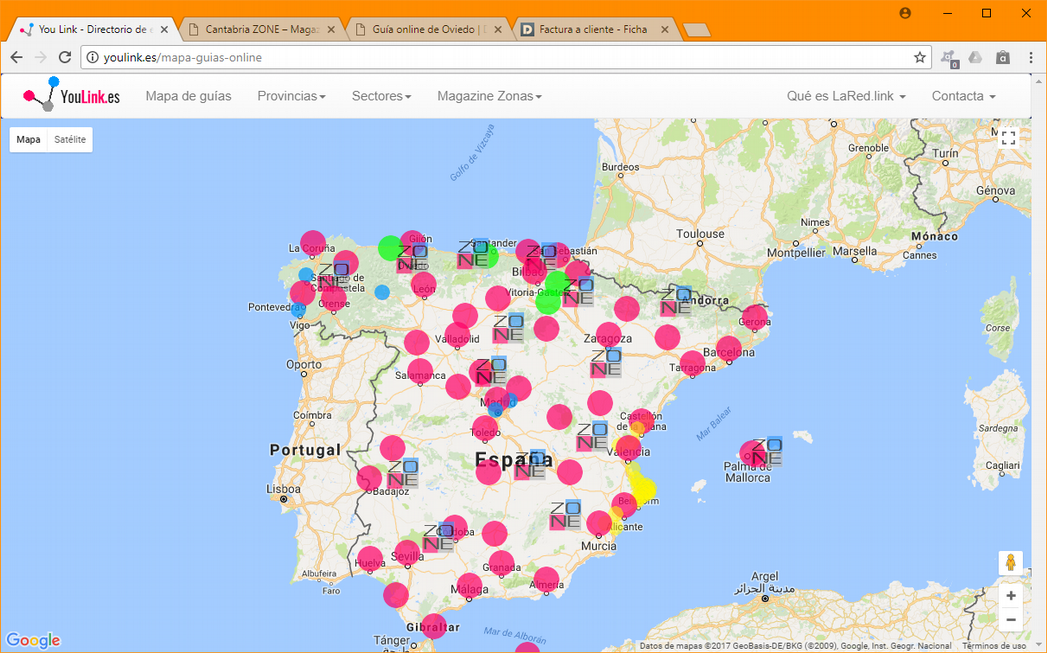Select the Street View pegman
This screenshot has width=1047, height=653.
(x=1010, y=563)
